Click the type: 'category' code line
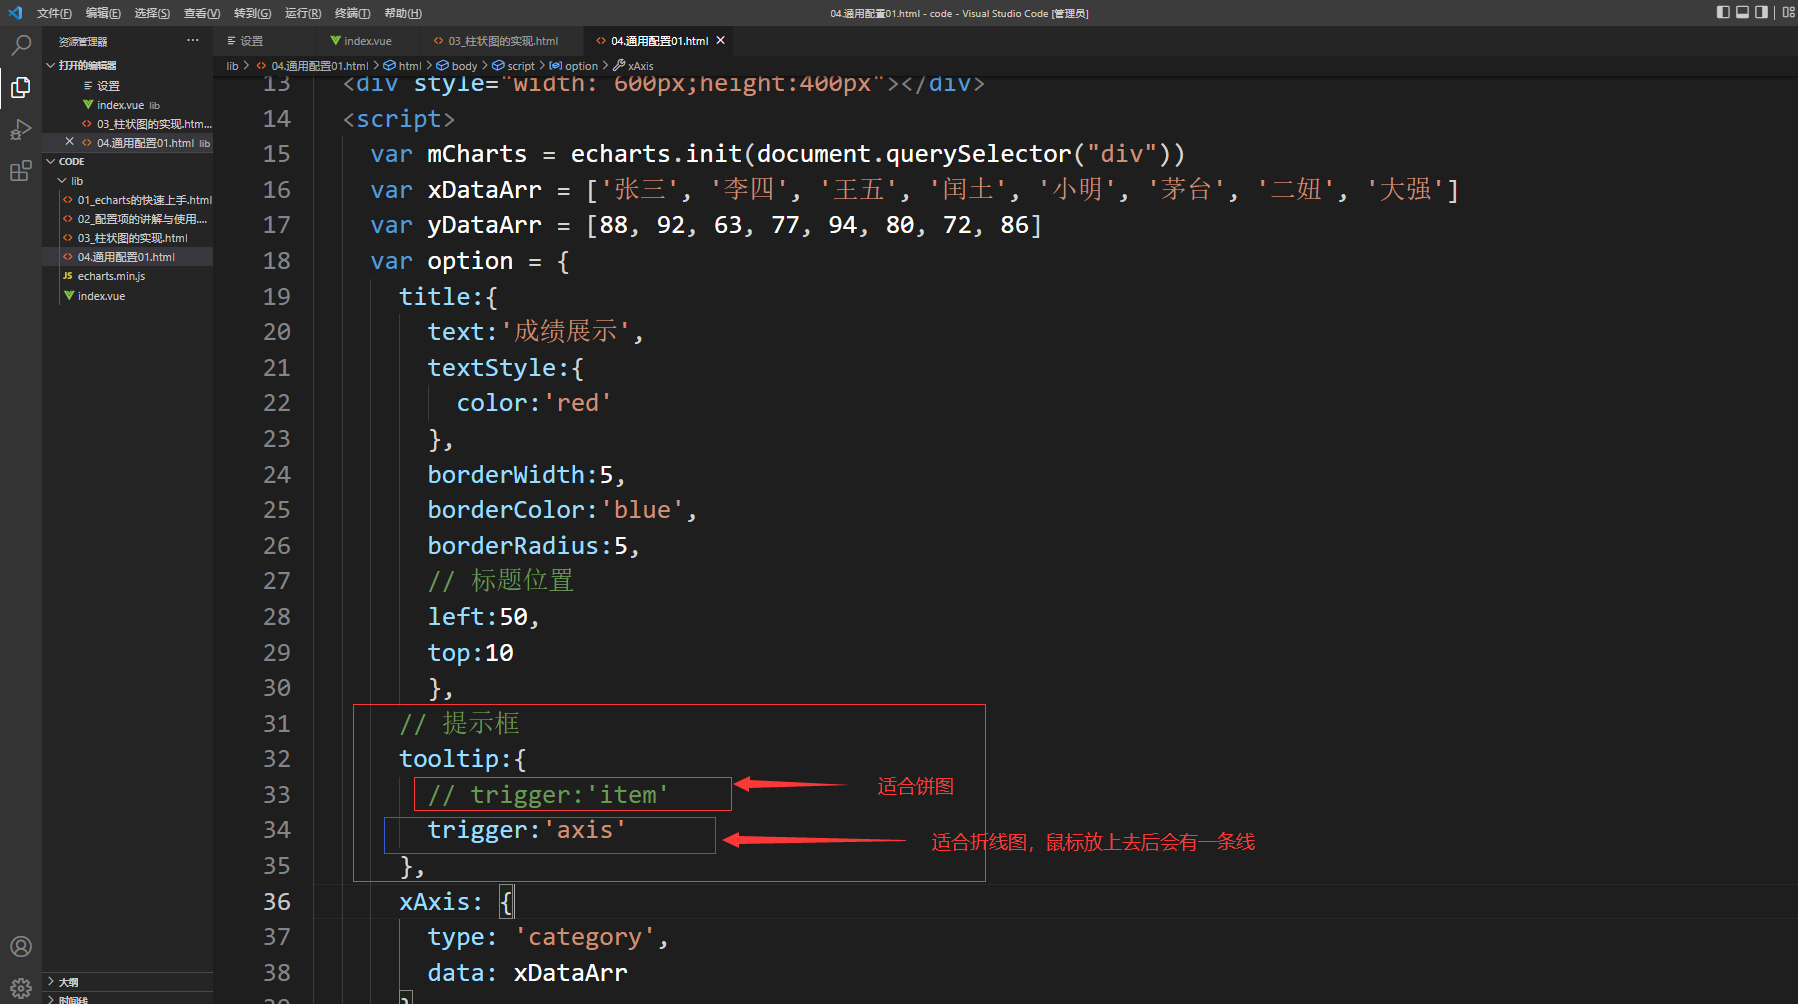The height and width of the screenshot is (1004, 1798). [x=548, y=937]
